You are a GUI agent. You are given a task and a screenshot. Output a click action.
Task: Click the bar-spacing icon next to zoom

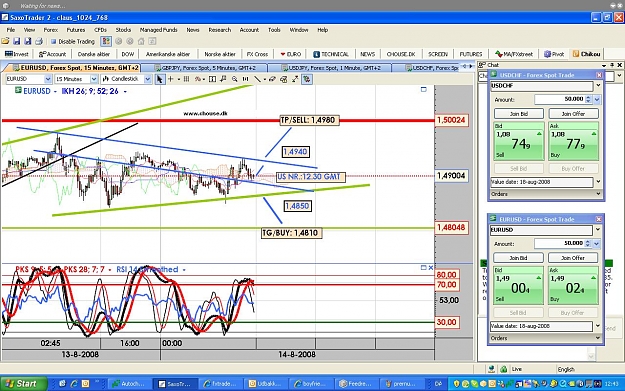pos(246,79)
